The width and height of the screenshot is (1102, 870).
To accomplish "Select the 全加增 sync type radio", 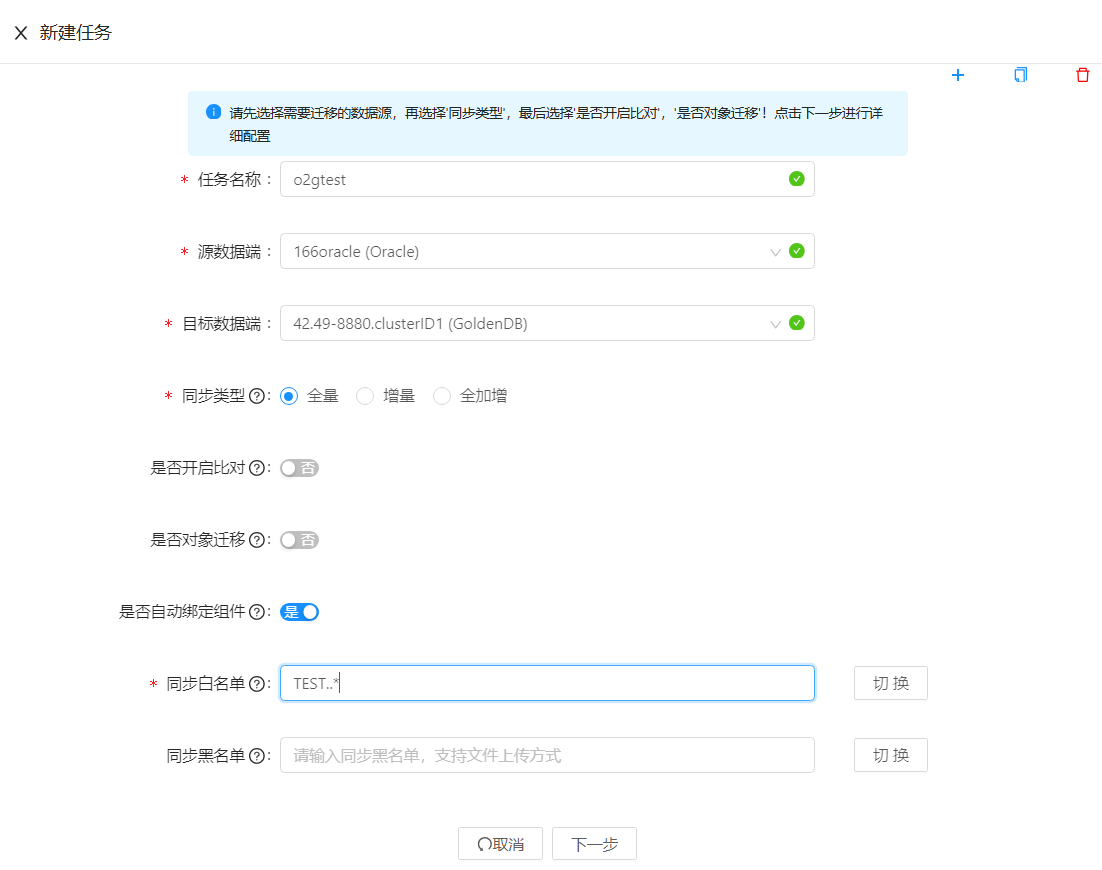I will click(x=441, y=396).
